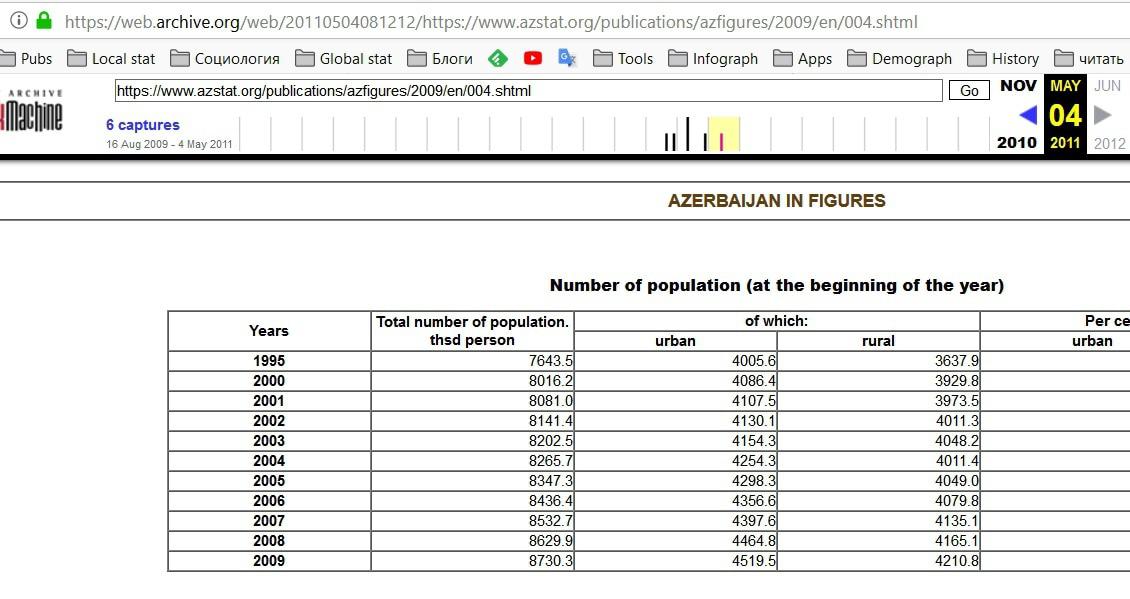Expand the Demograph bookmark folder
This screenshot has height=599, width=1130.
coord(900,58)
